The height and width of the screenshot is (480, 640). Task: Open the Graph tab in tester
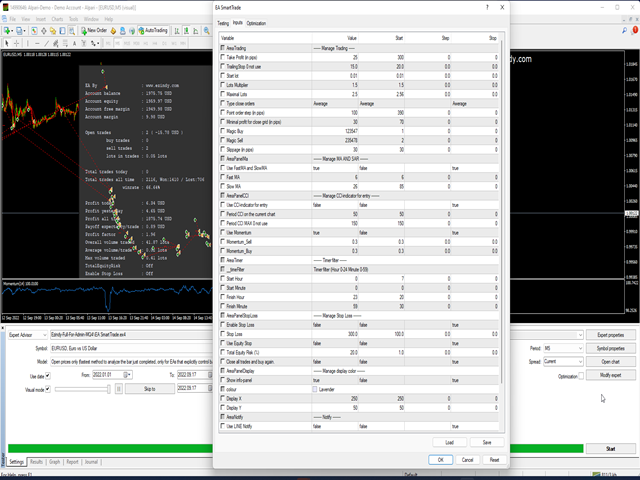click(54, 462)
